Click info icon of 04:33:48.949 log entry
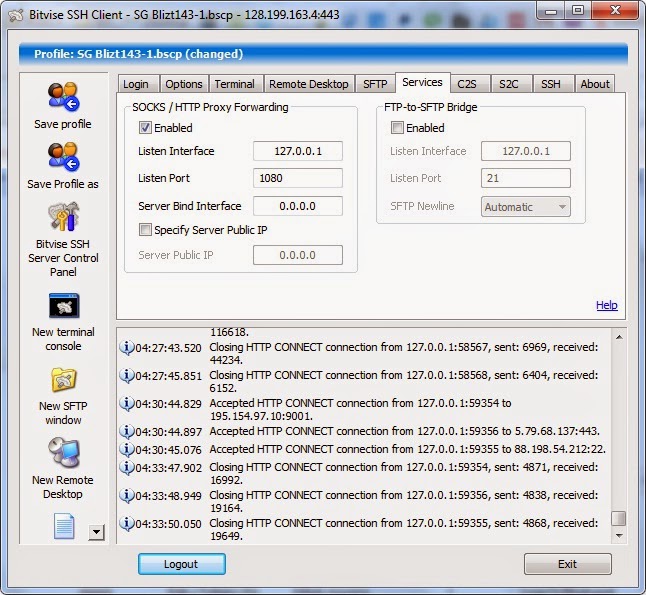 [127, 495]
